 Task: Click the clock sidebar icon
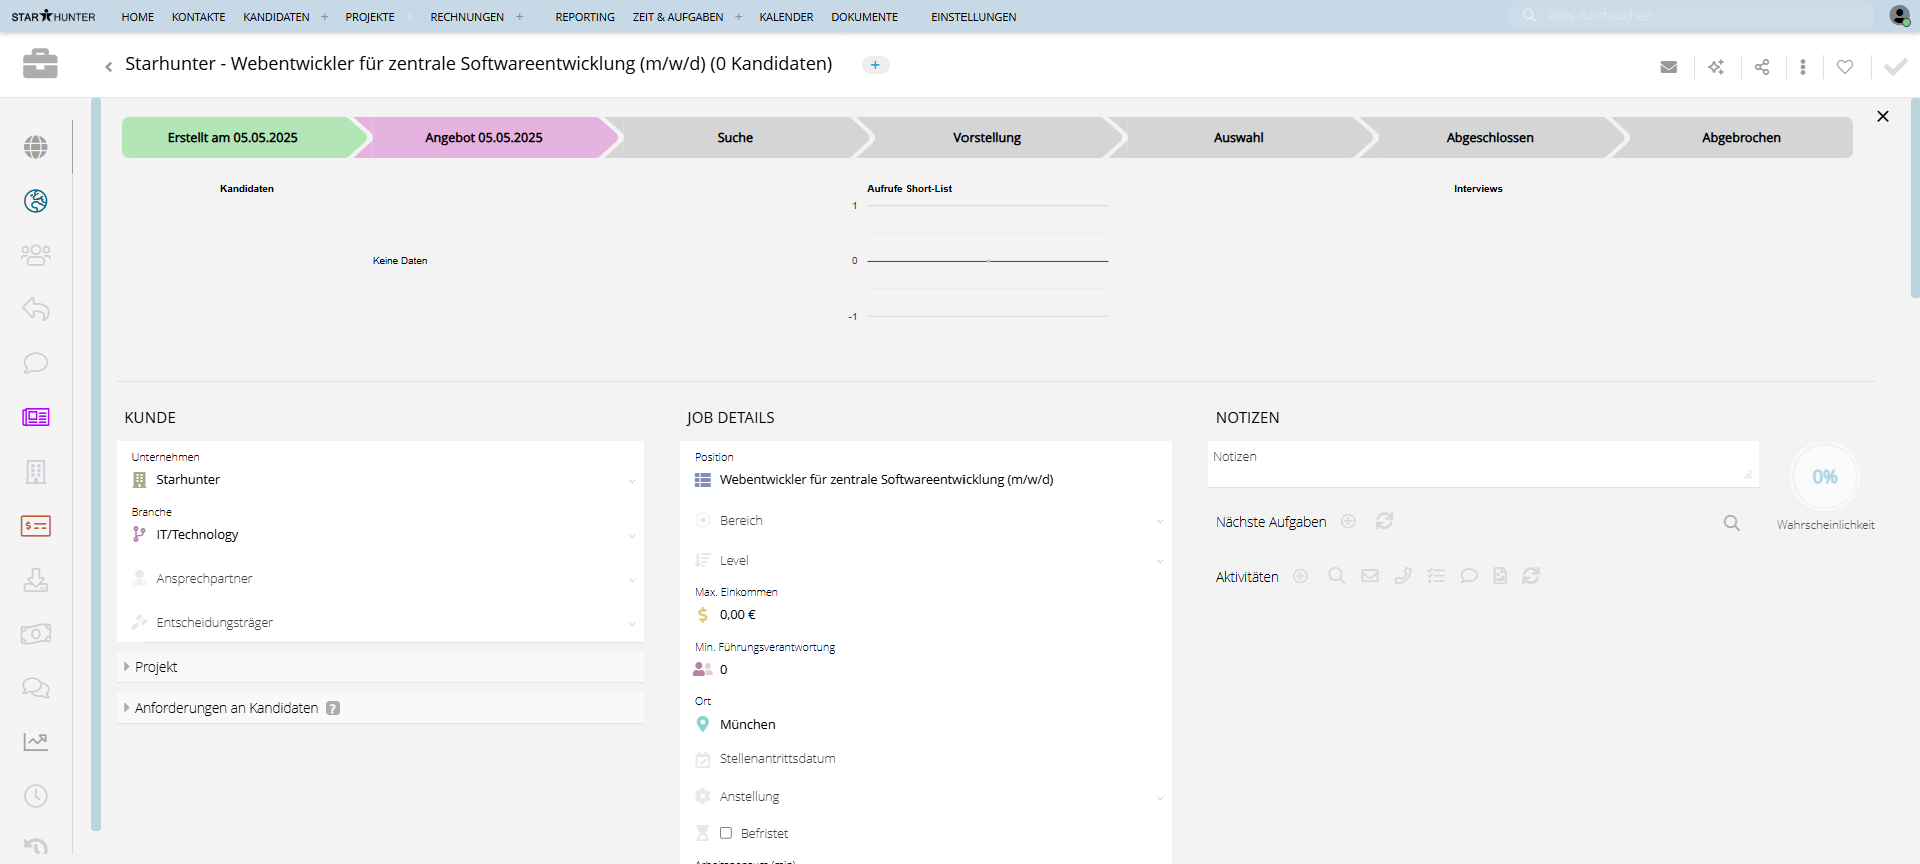36,796
